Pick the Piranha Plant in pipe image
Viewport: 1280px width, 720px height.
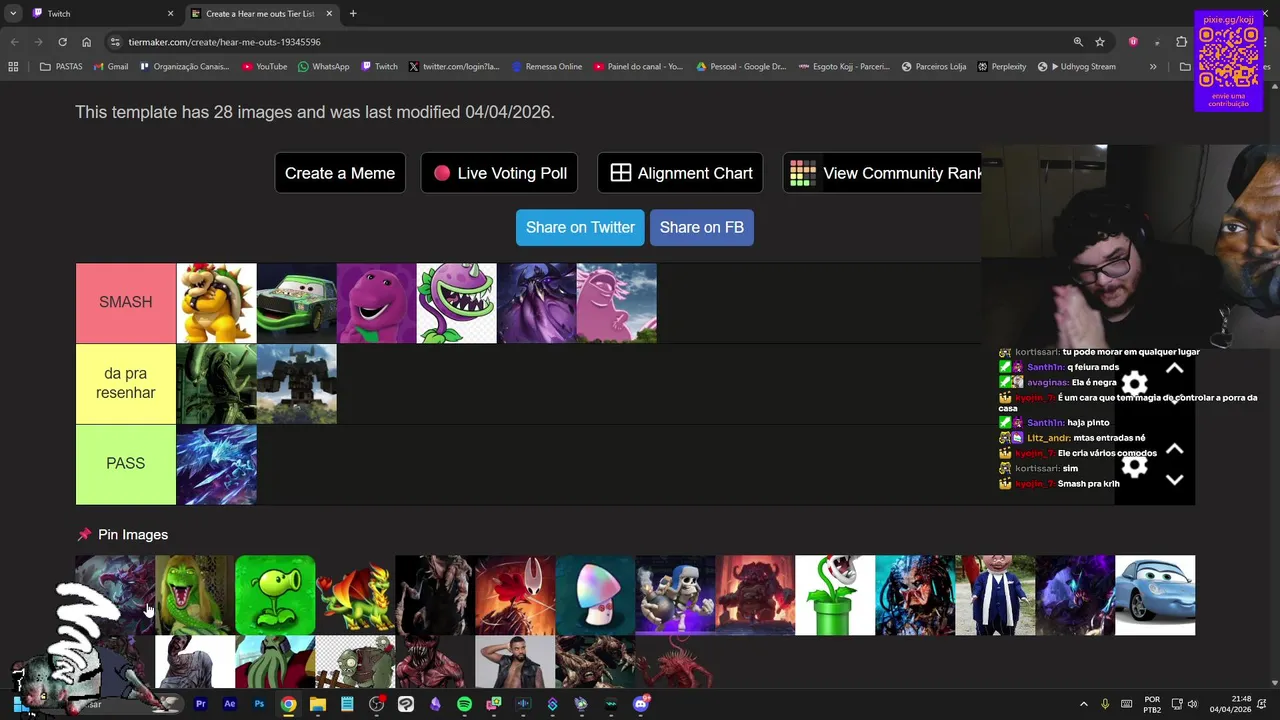(x=835, y=595)
